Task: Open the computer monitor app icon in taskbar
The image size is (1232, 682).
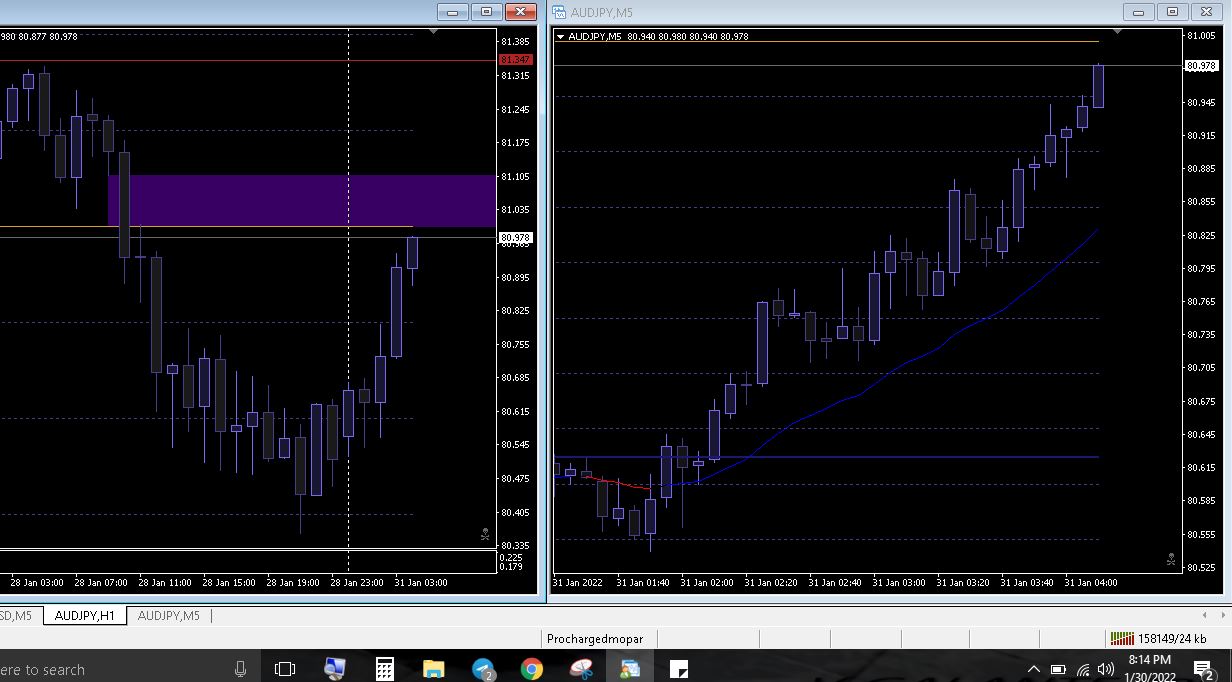Action: (x=335, y=669)
